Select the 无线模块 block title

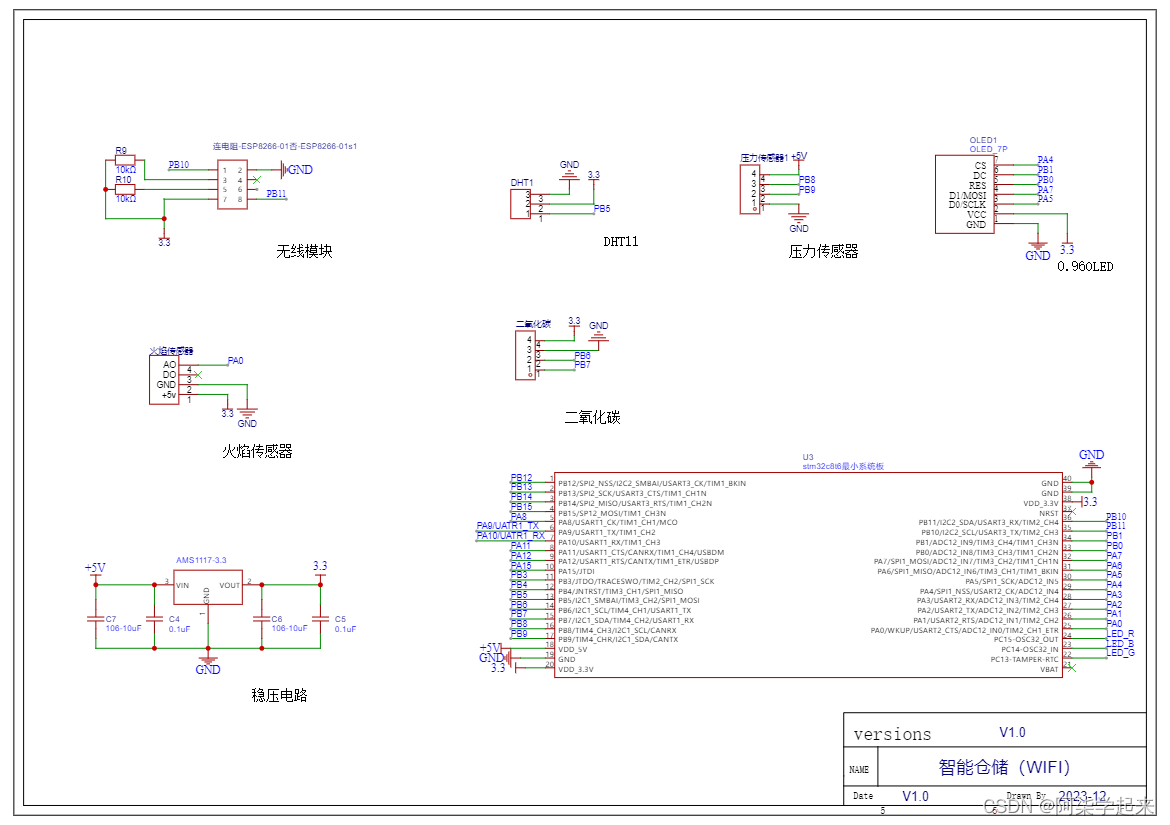click(304, 251)
